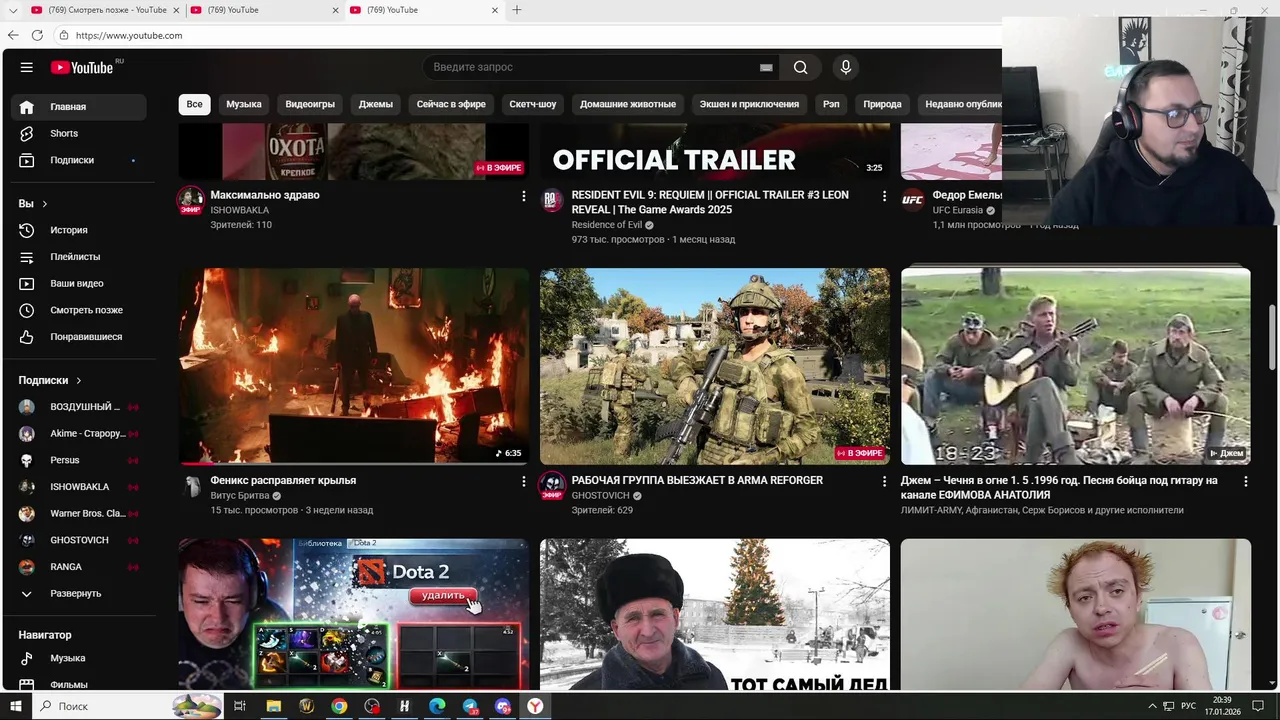
Task: Click the browser address bar URL
Action: click(x=129, y=35)
